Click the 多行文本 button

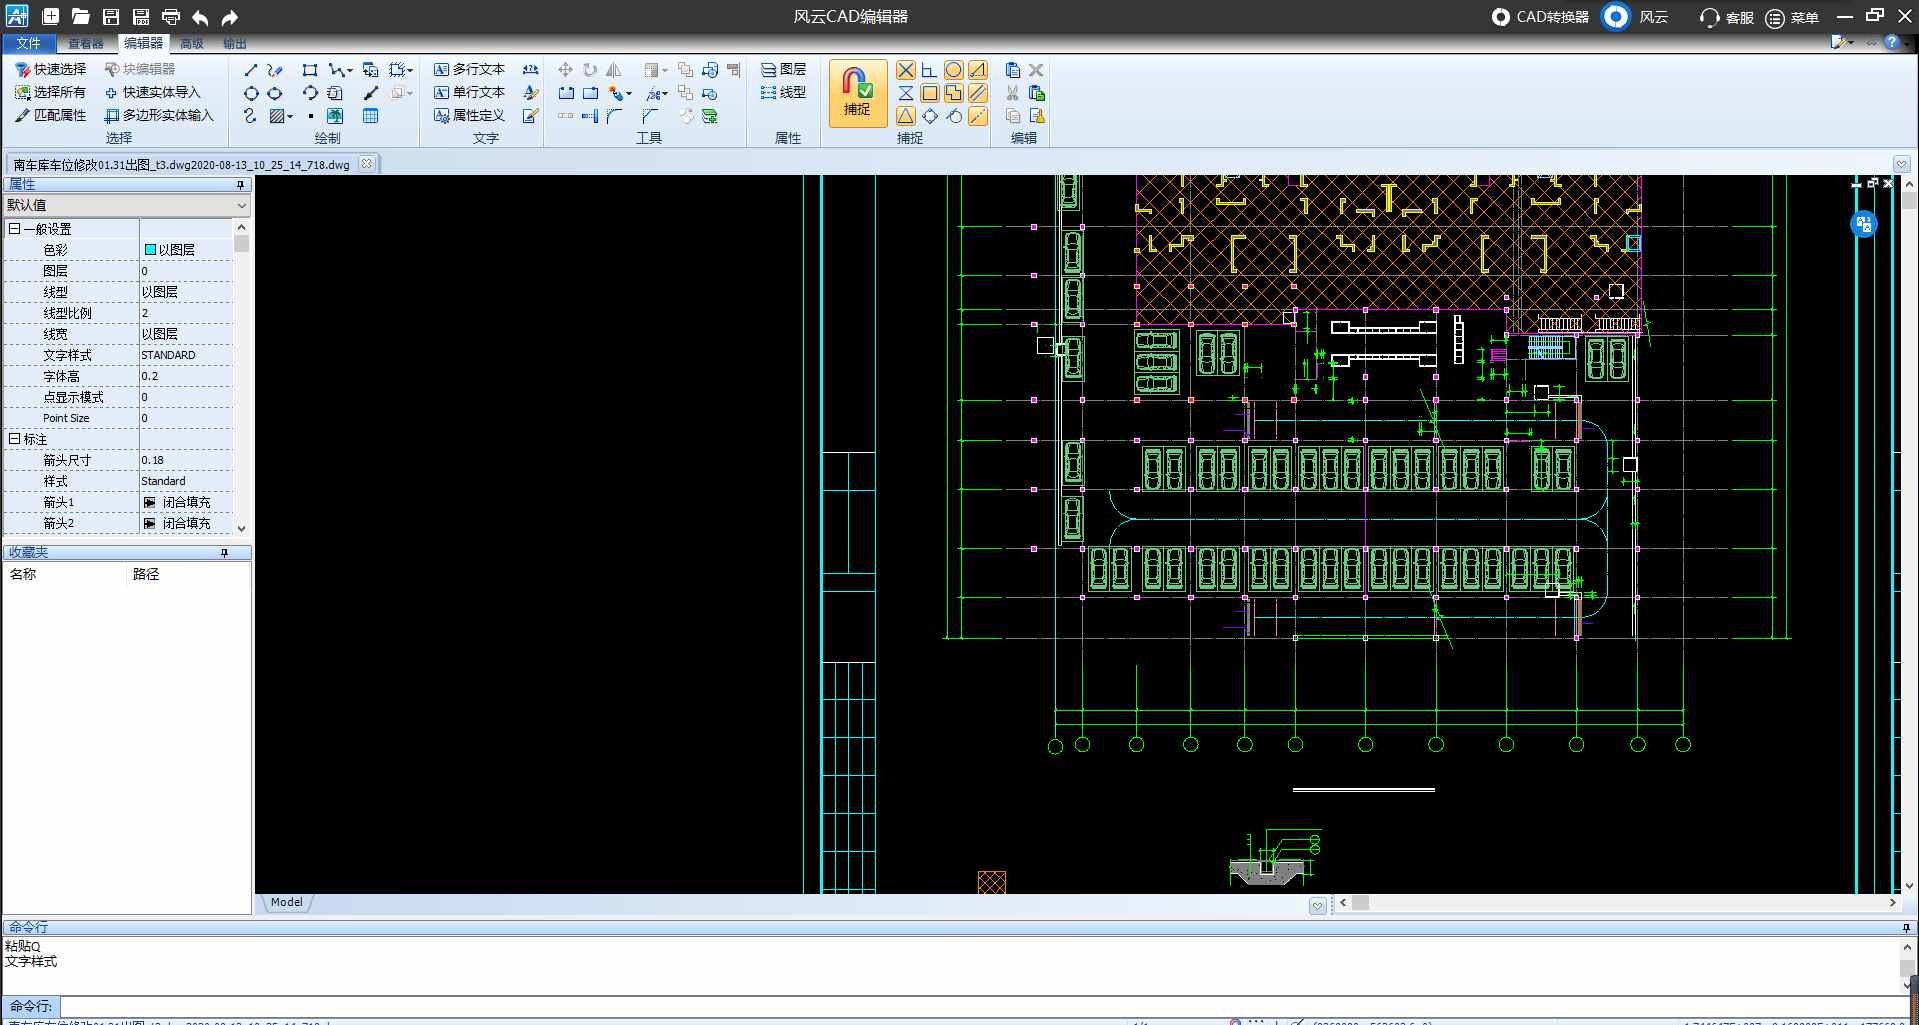click(469, 69)
